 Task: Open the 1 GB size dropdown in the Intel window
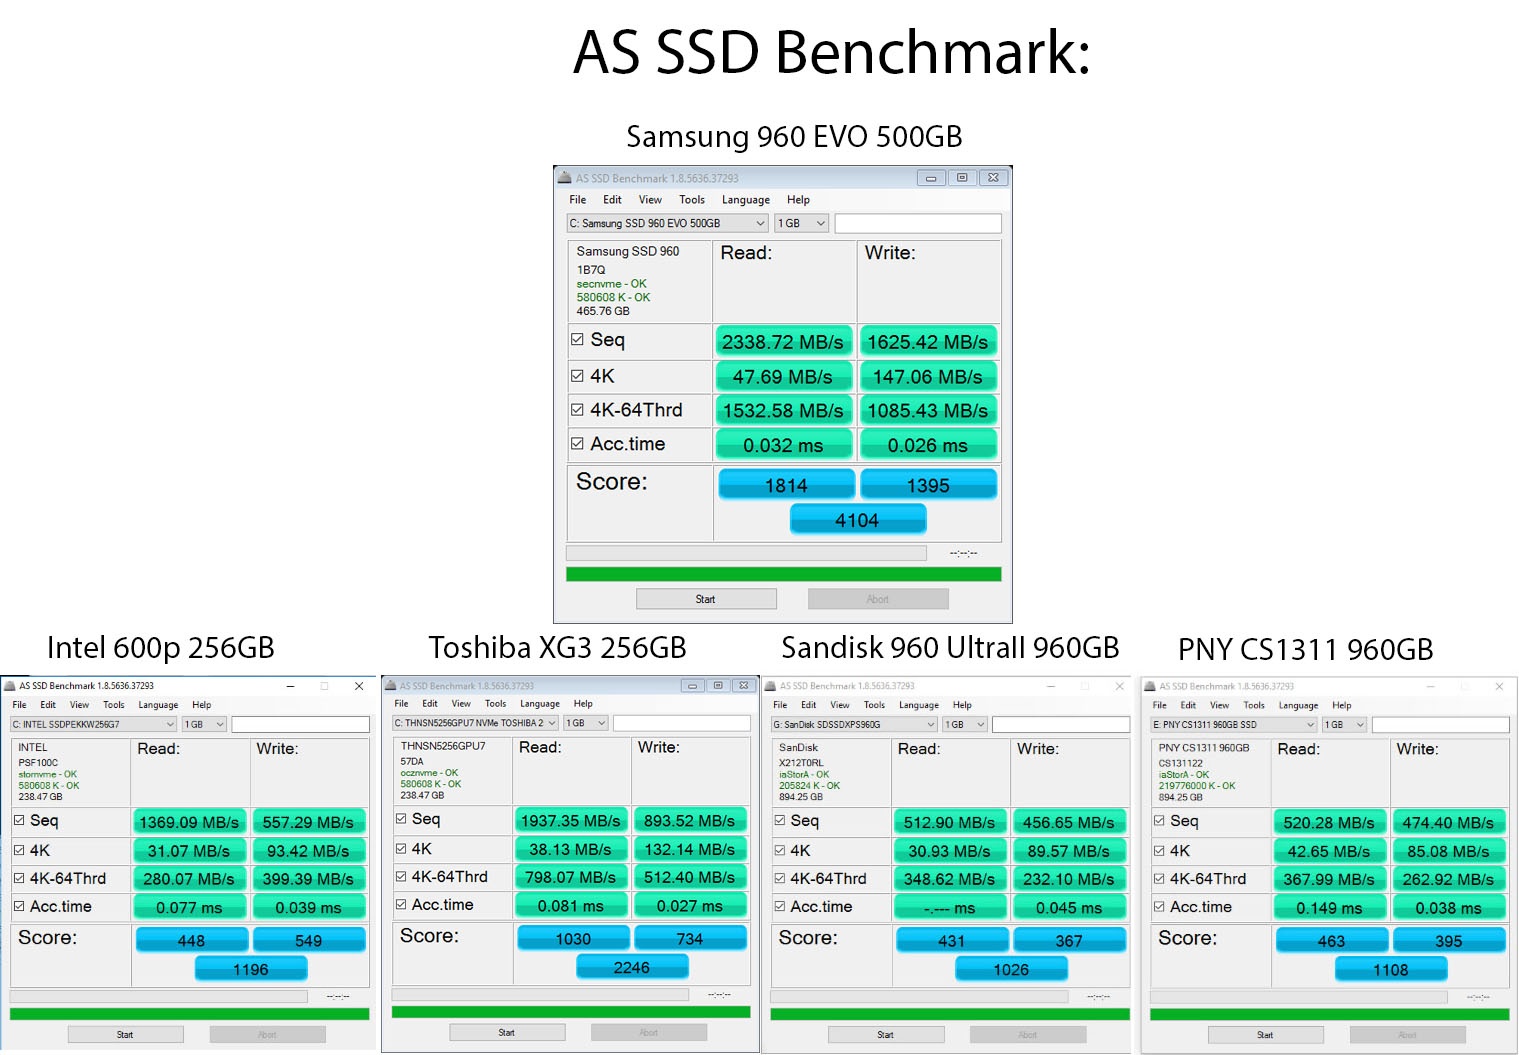tap(205, 724)
